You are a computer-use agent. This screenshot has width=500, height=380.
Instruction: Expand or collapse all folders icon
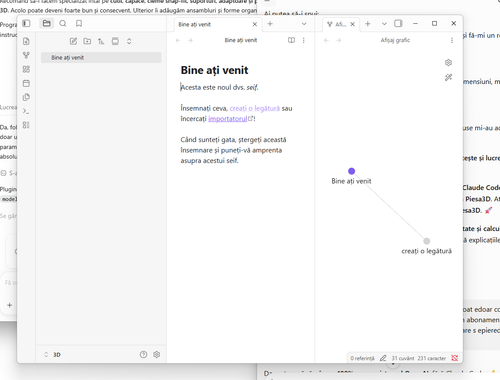tap(129, 41)
